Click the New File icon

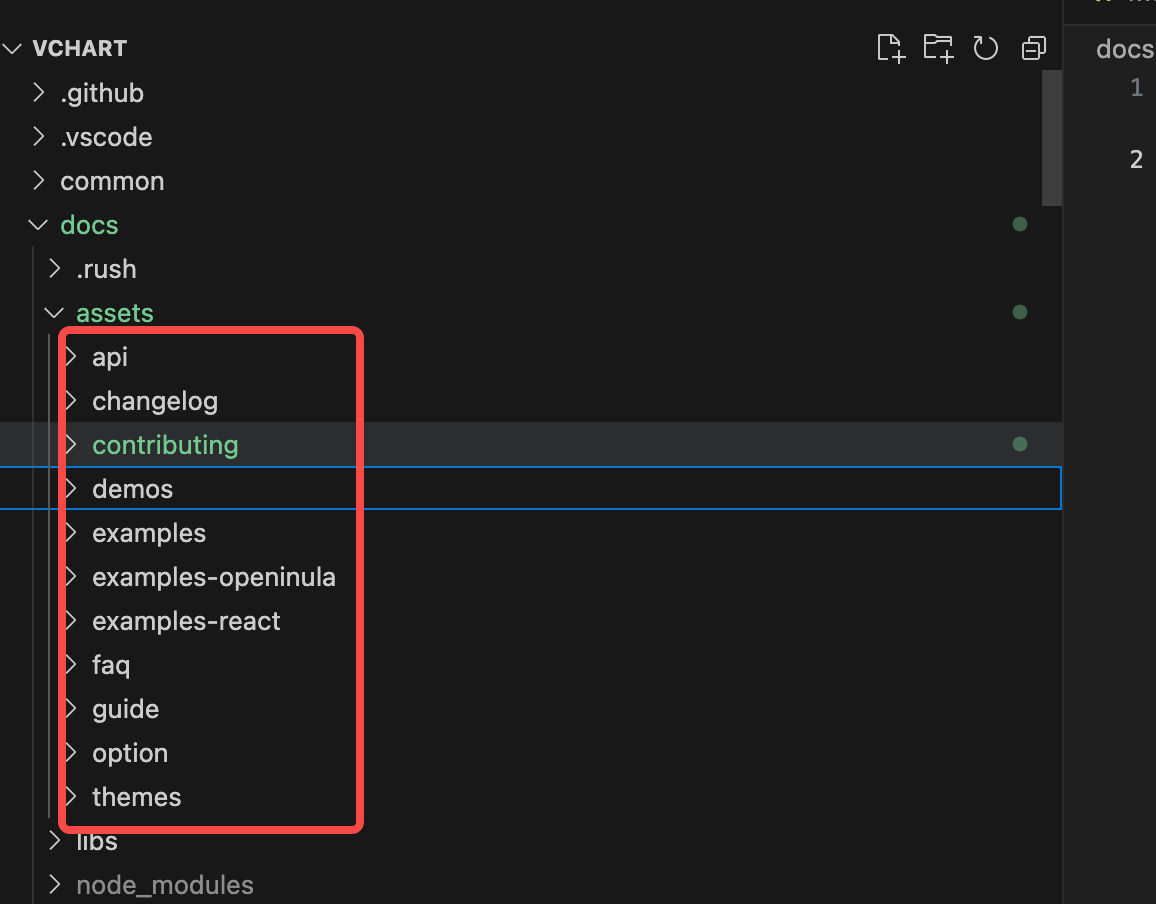pos(891,49)
